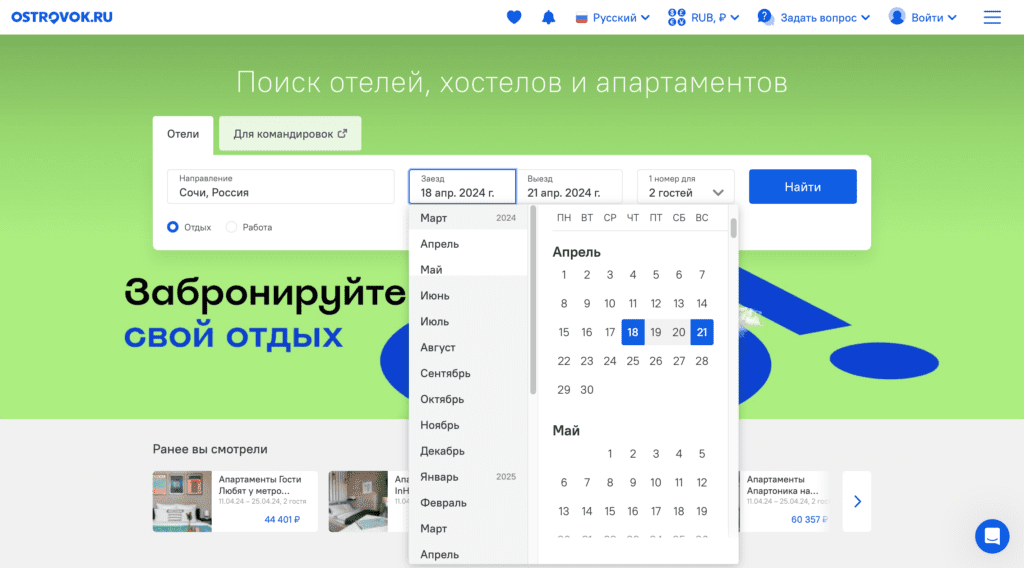Click the Направление destination field
Viewport: 1024px width, 568px height.
pos(281,186)
